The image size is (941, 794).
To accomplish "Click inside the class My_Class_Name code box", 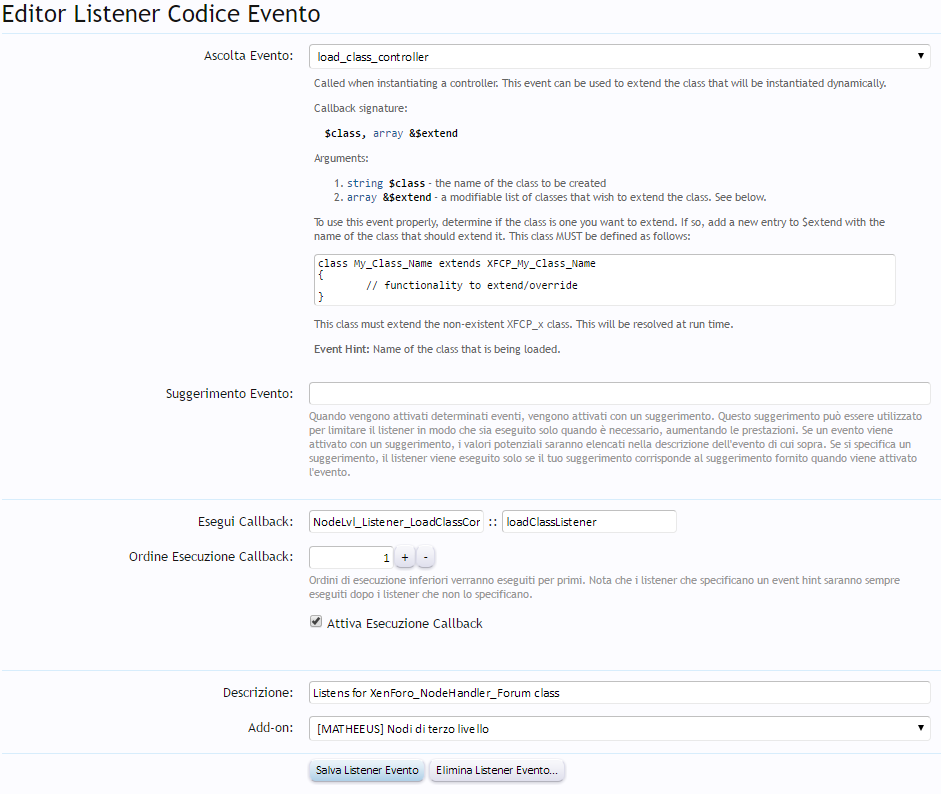I will tap(604, 279).
